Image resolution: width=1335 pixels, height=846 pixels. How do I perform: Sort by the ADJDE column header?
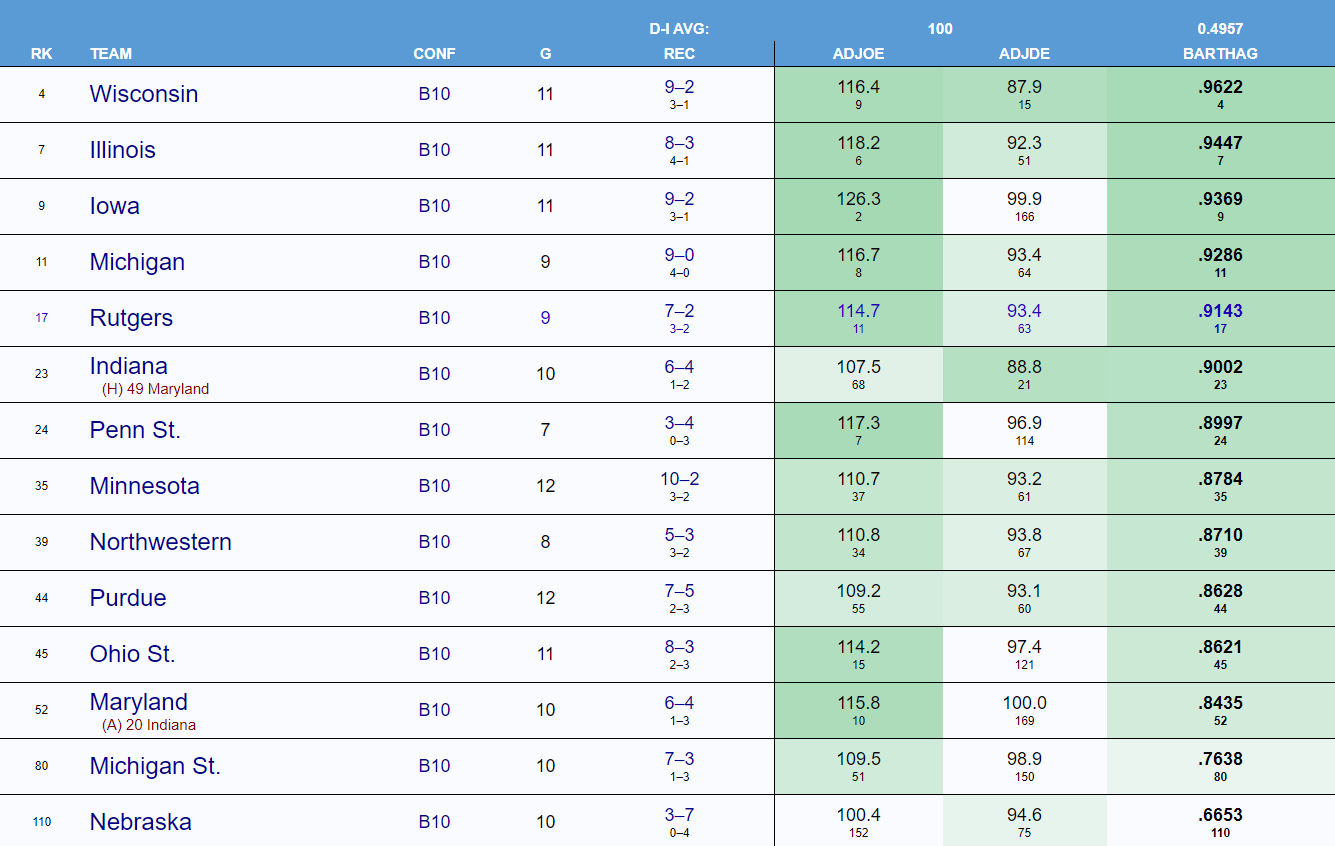click(x=1024, y=54)
